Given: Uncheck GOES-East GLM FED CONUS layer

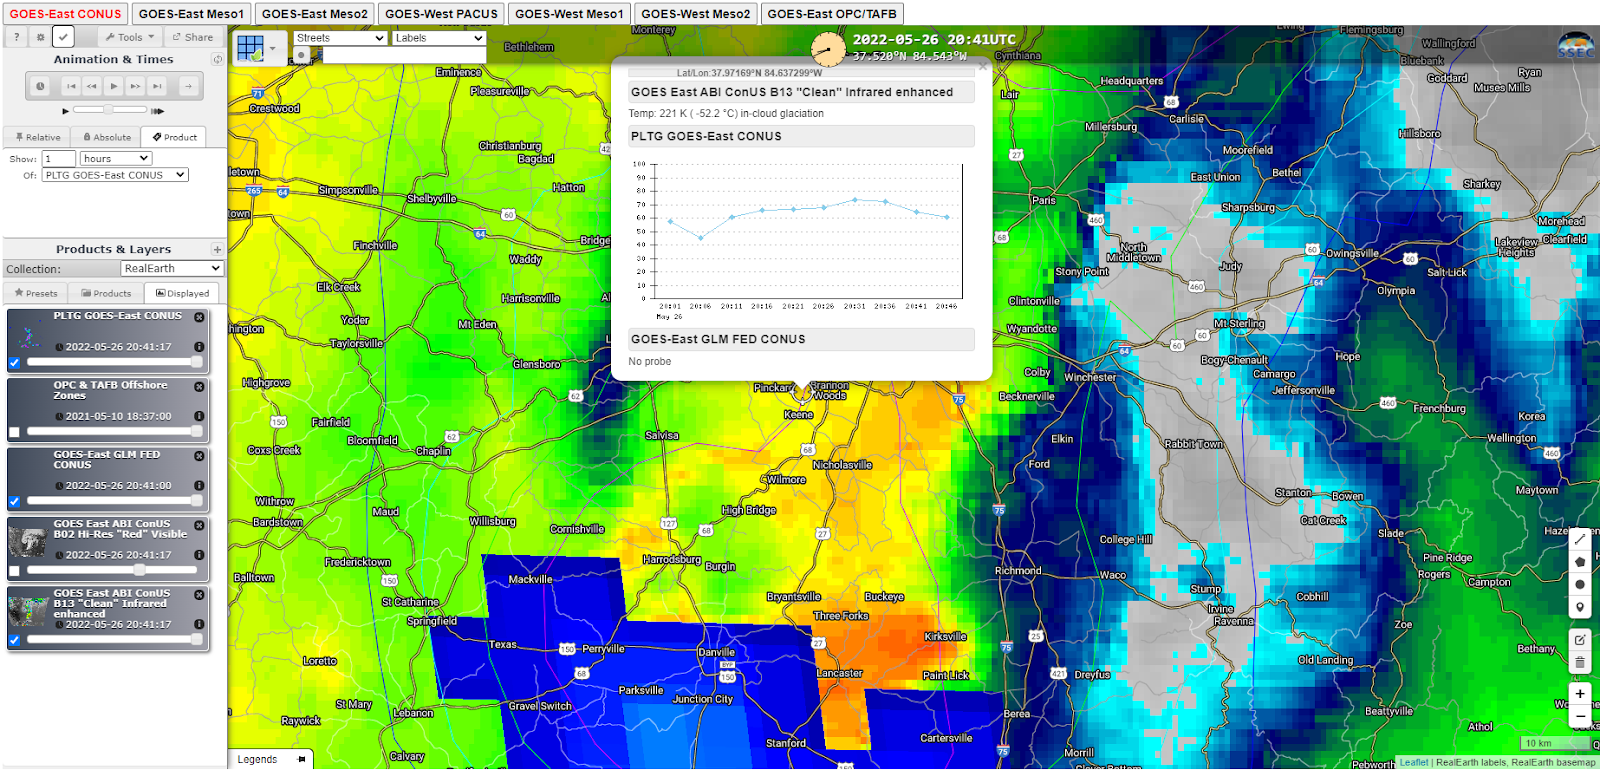Looking at the screenshot, I should (14, 501).
